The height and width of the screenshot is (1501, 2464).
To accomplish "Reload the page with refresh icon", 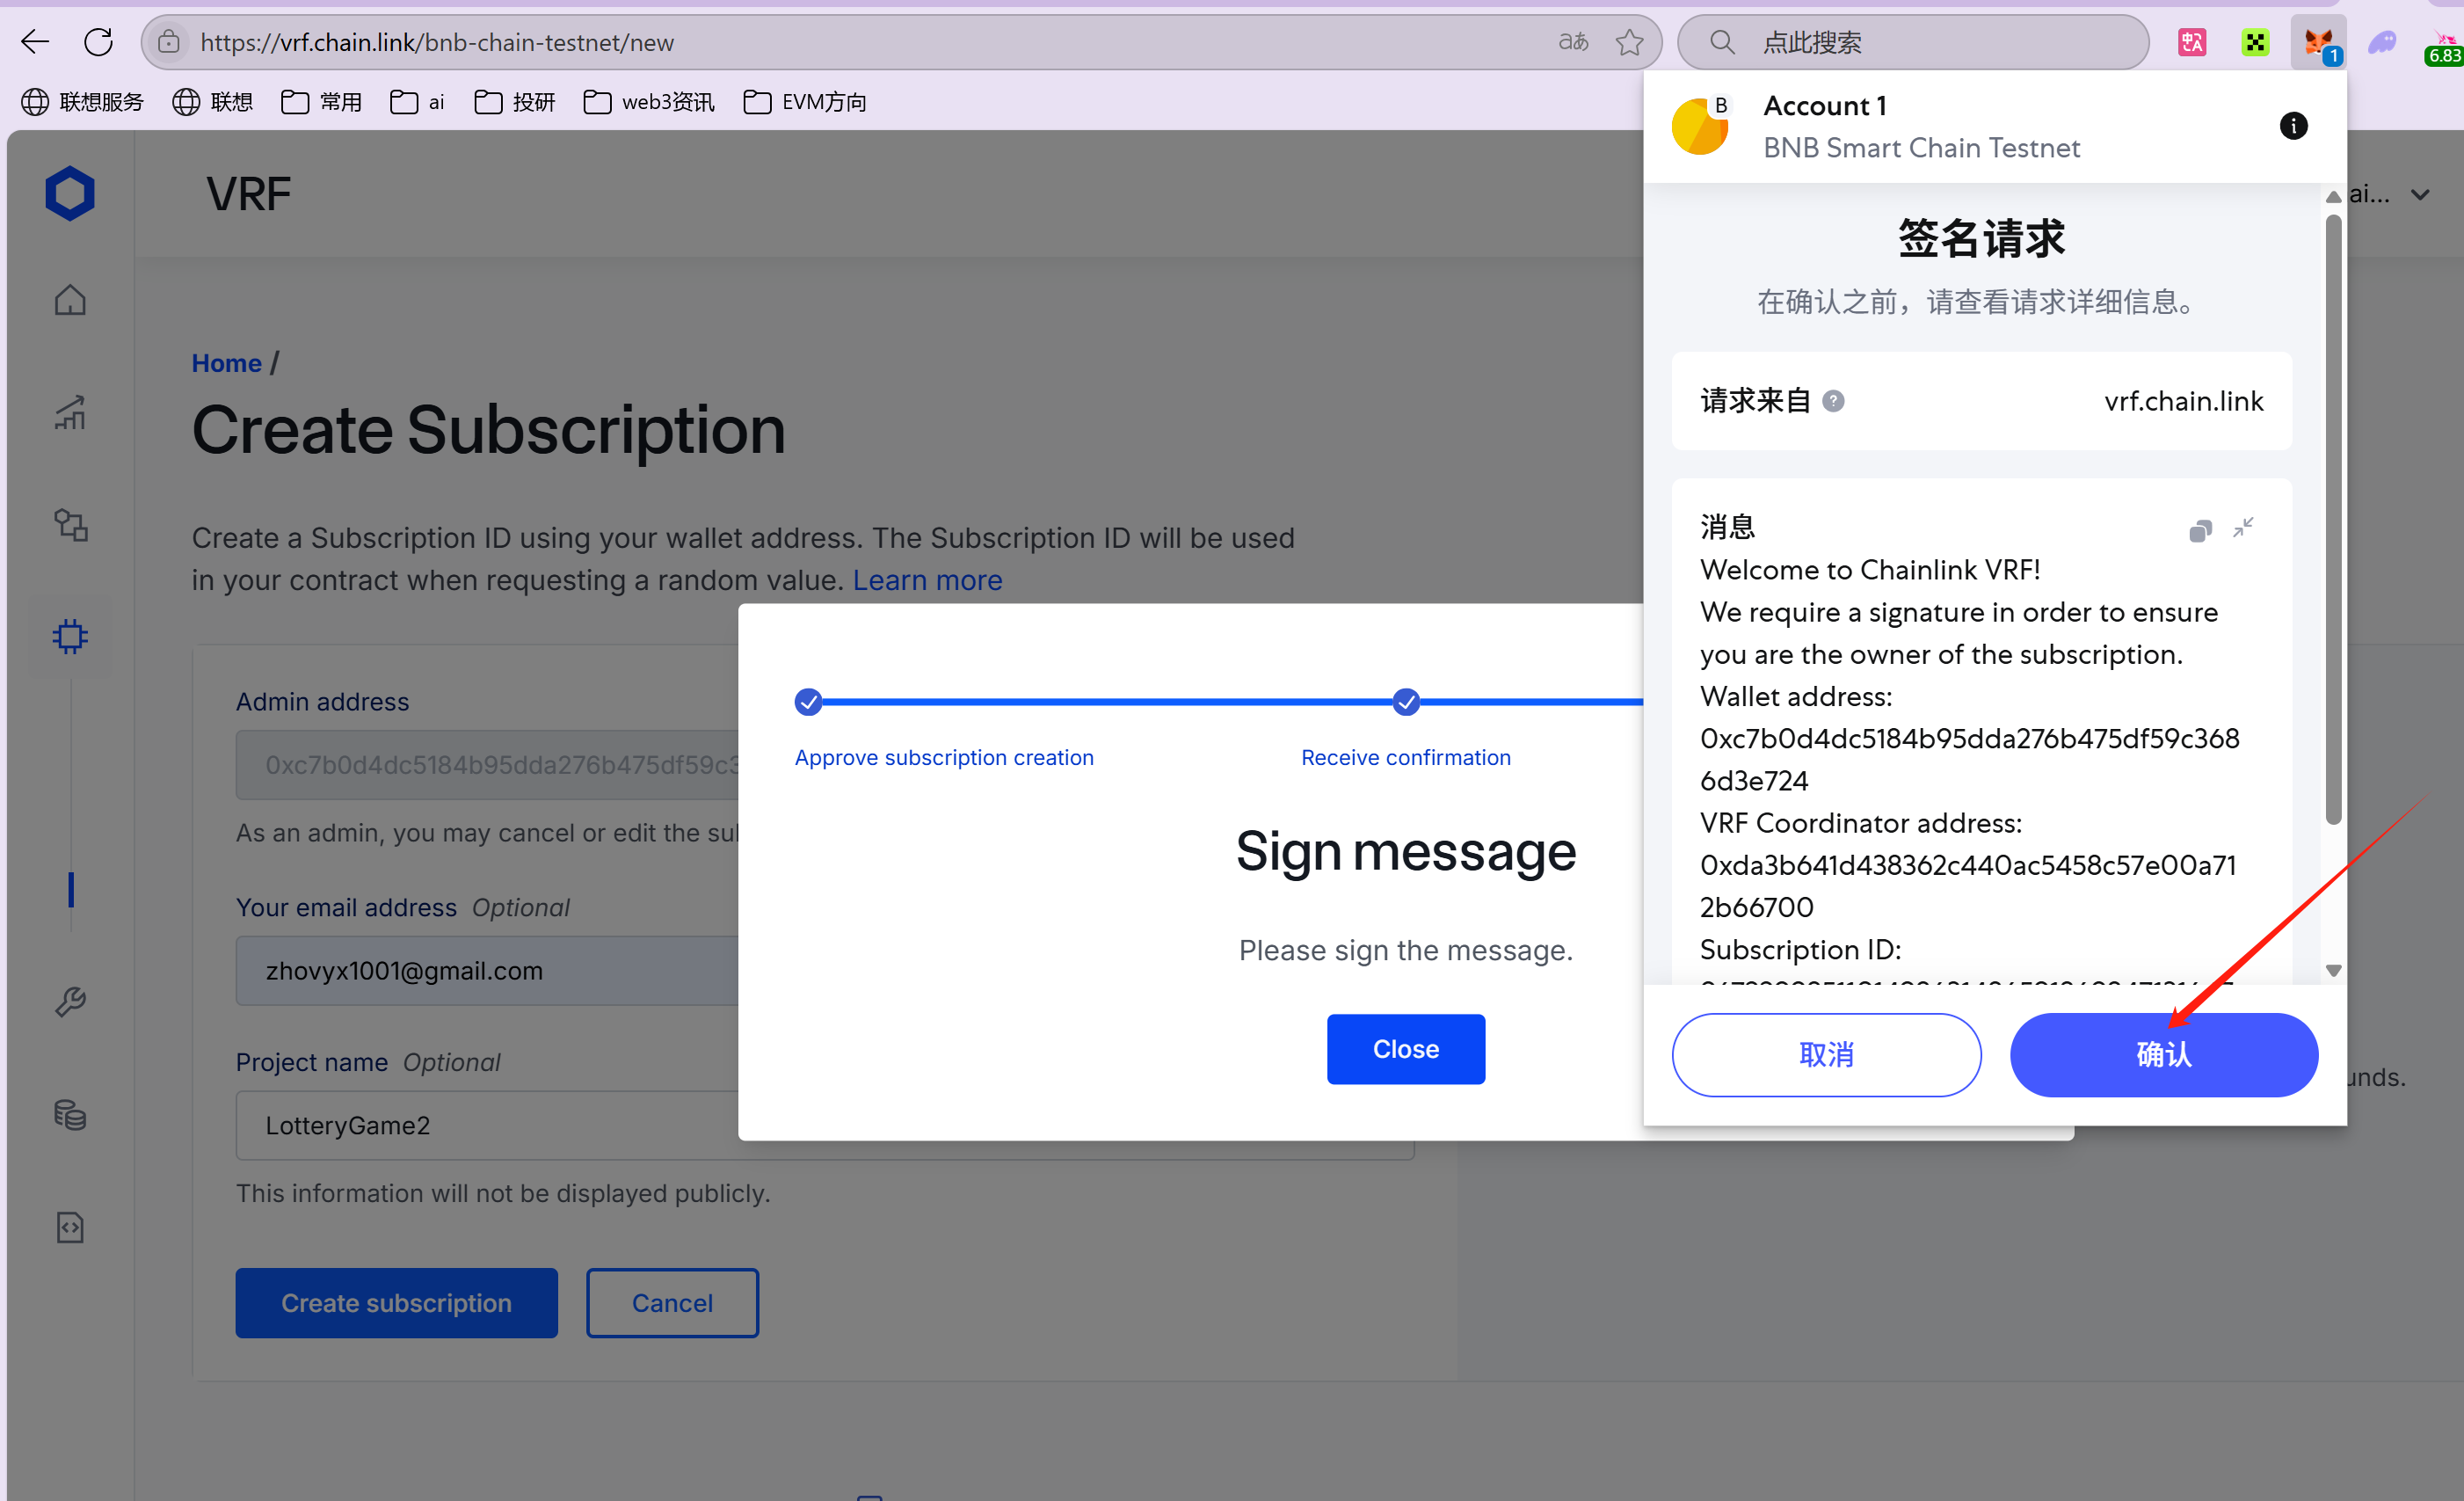I will tap(98, 42).
